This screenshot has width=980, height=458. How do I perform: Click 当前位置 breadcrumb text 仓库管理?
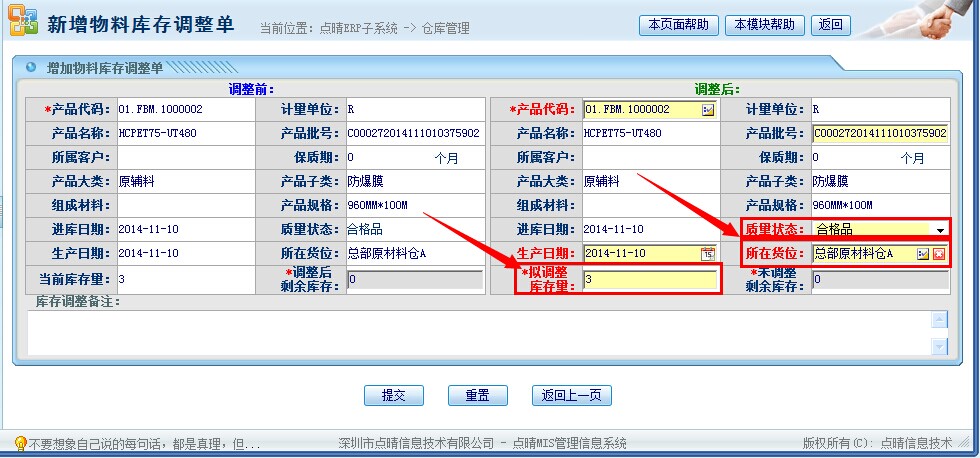(446, 29)
